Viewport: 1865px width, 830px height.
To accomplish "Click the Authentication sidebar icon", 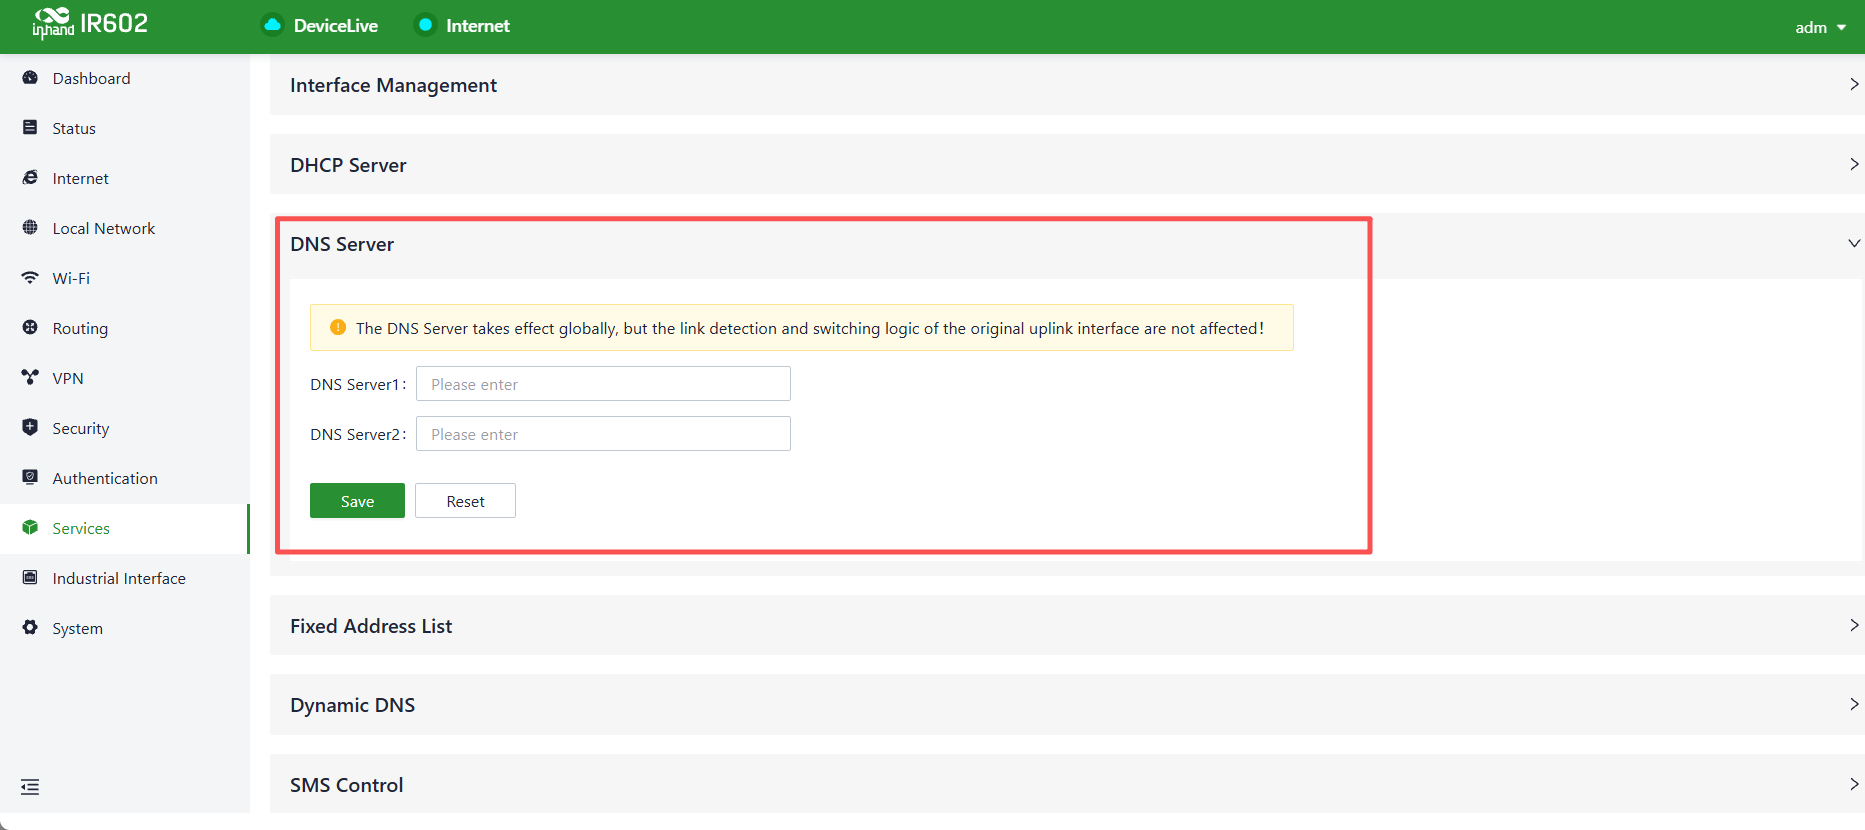I will (x=30, y=478).
